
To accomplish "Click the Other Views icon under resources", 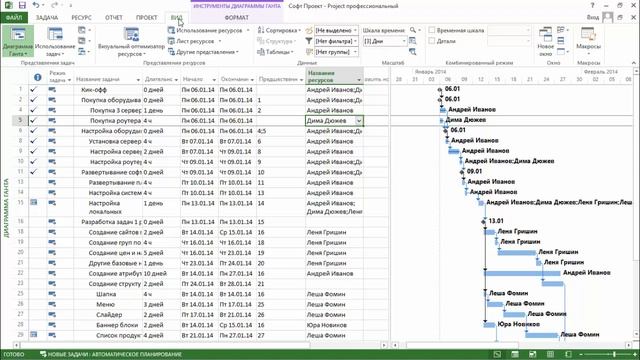I will [x=171, y=52].
